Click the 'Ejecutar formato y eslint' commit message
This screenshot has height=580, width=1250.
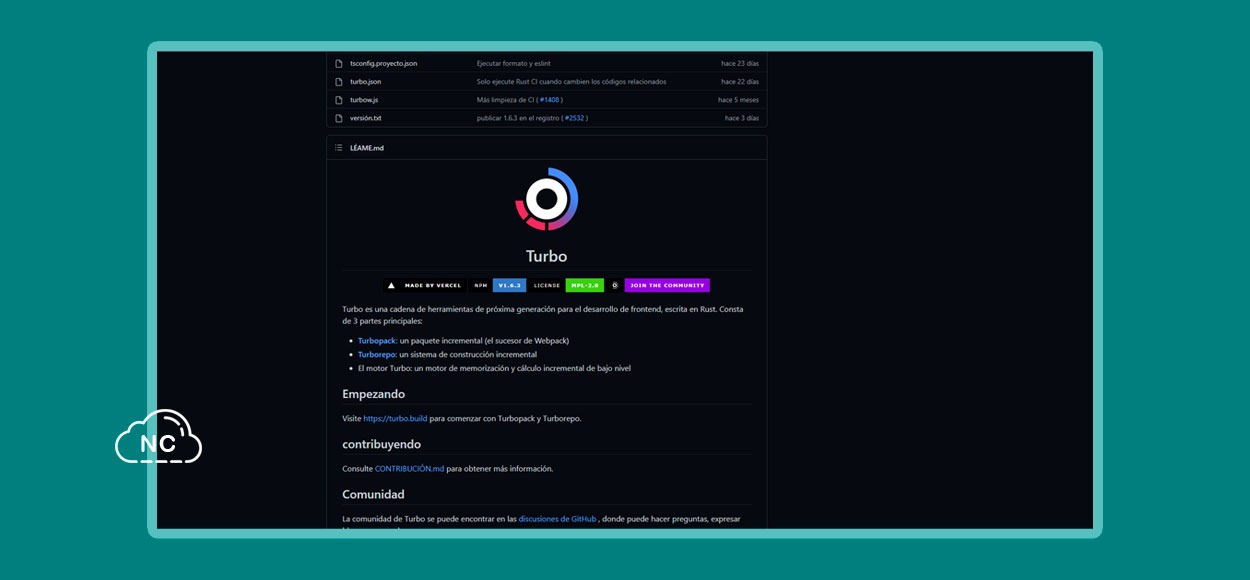click(x=513, y=63)
